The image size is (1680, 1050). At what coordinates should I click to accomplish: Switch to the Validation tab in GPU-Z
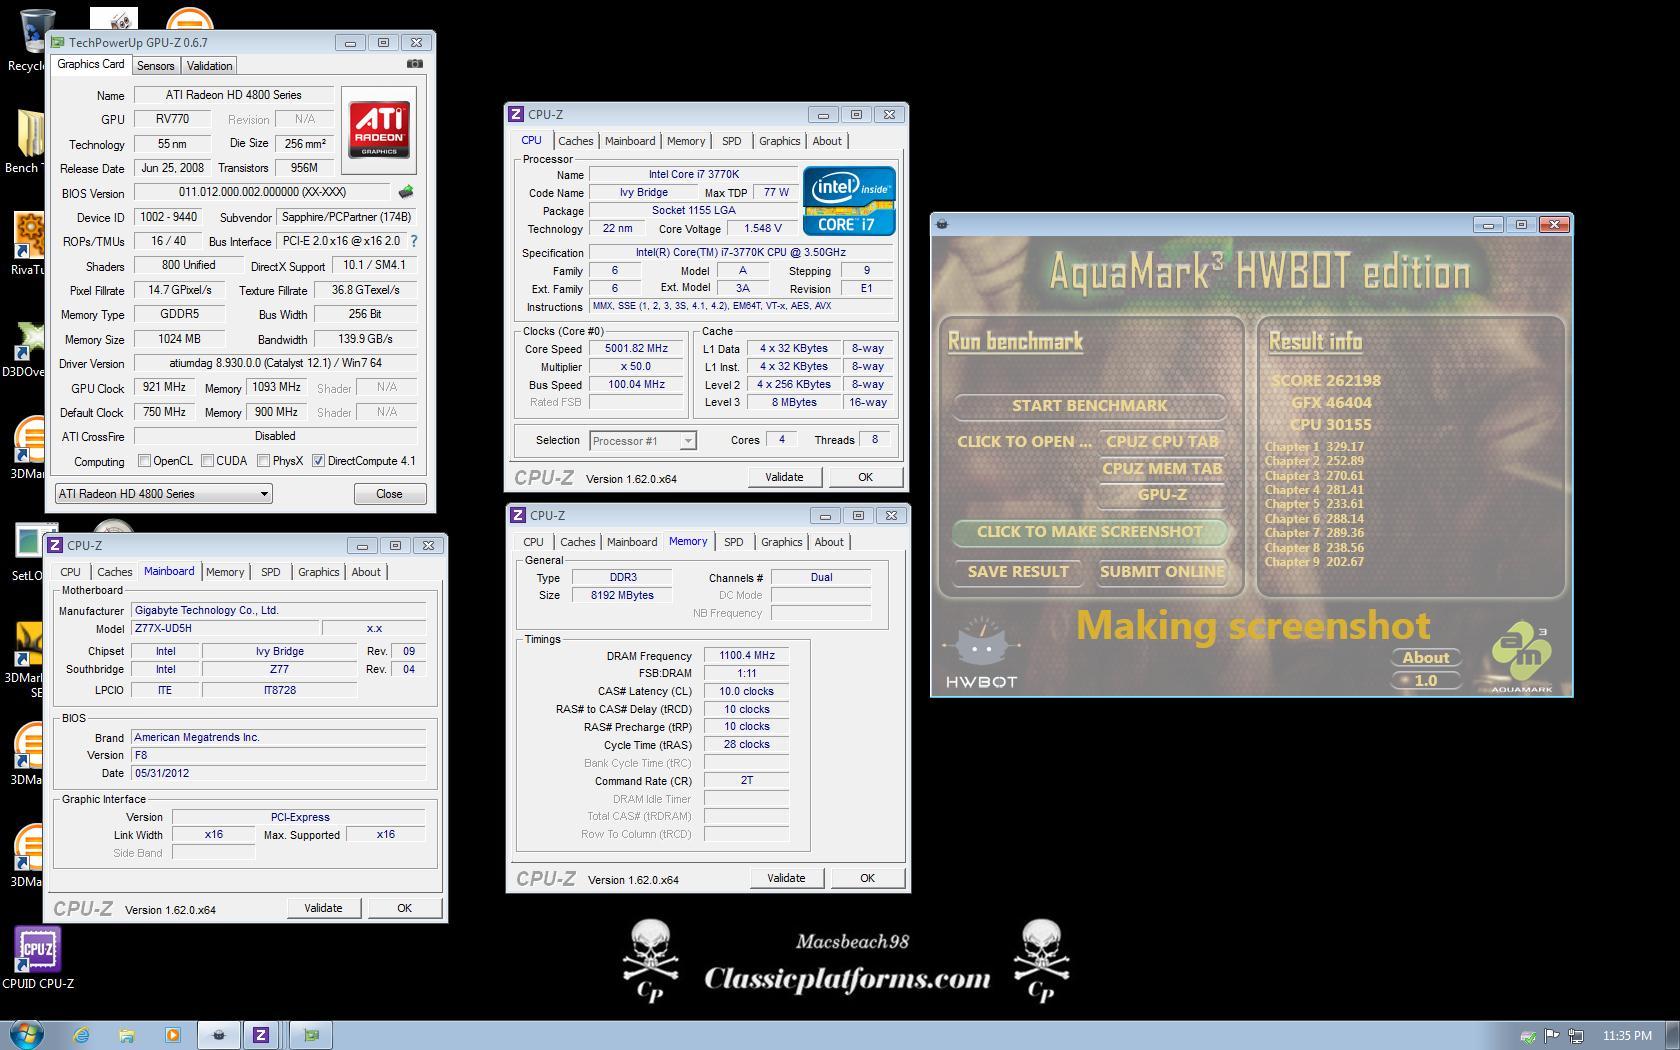coord(209,65)
